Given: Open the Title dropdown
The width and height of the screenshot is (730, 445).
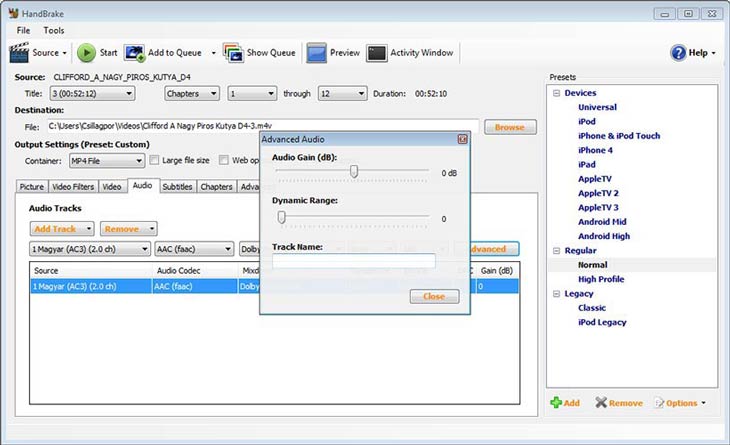Looking at the screenshot, I should coord(92,93).
